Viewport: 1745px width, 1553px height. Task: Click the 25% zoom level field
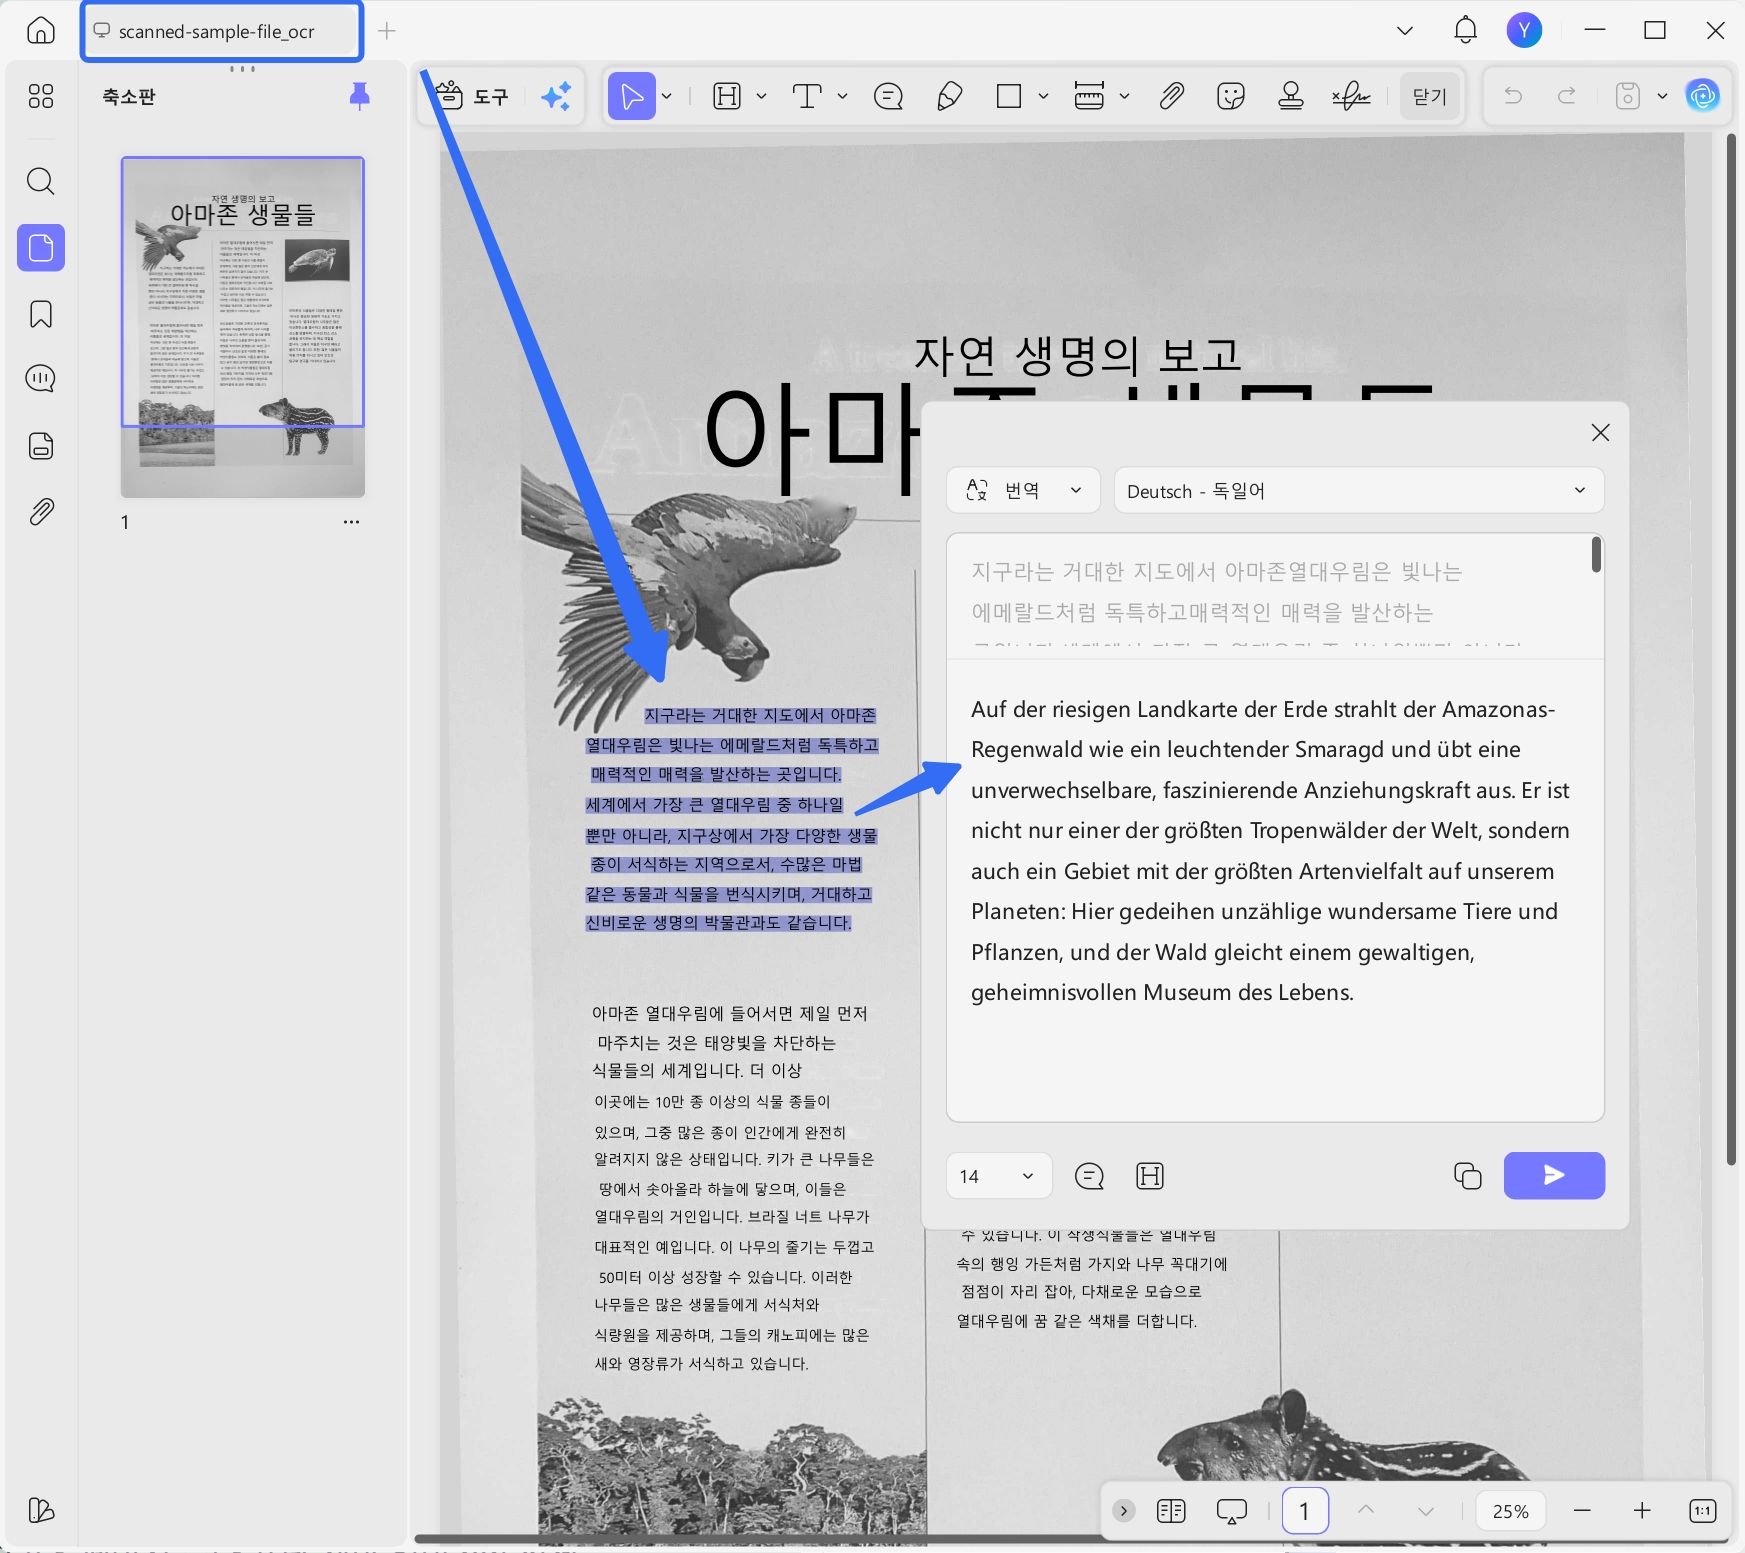1510,1511
